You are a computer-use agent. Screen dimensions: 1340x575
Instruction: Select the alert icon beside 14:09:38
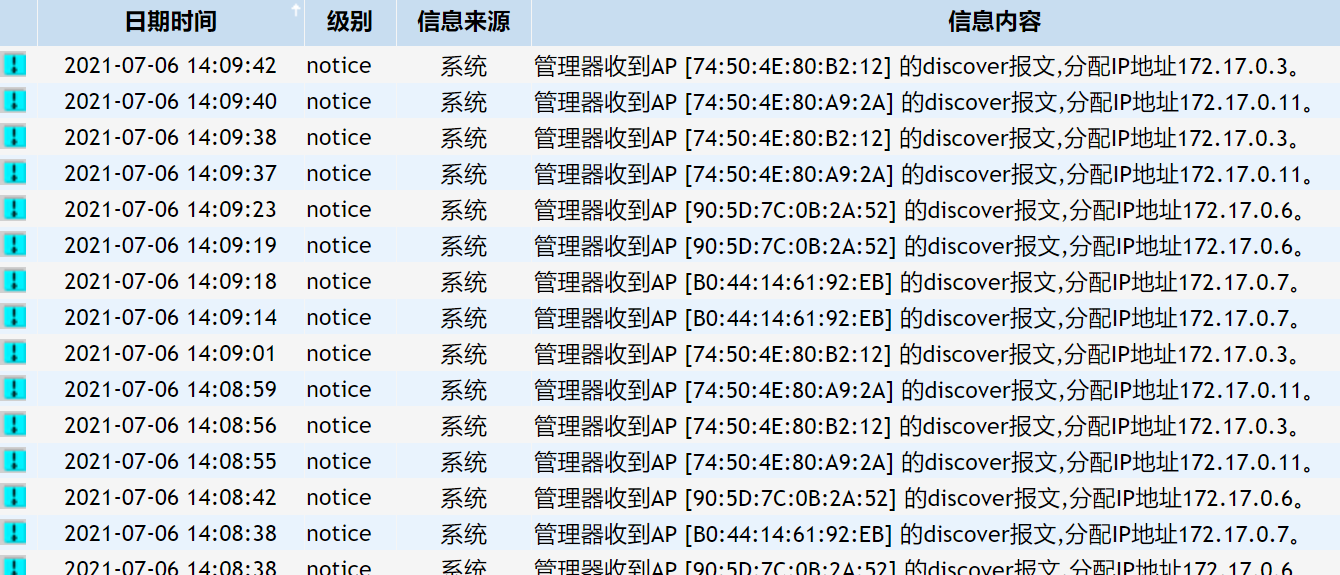click(14, 138)
